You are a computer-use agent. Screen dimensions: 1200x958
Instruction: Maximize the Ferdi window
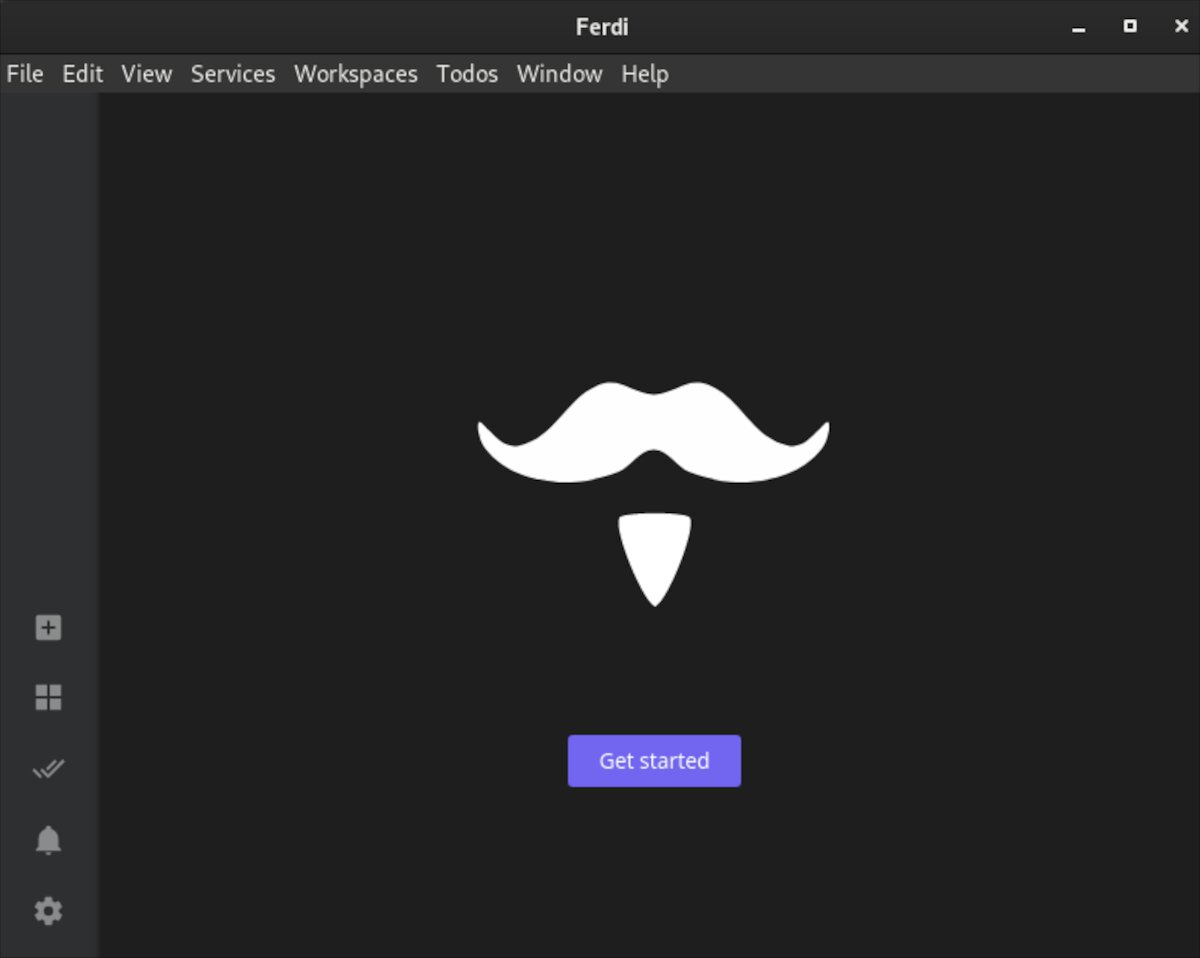[1130, 27]
